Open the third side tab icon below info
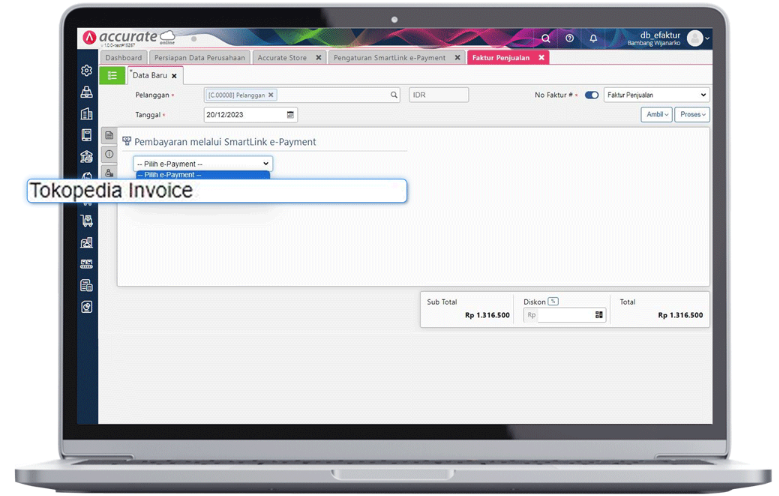The height and width of the screenshot is (496, 779). pyautogui.click(x=109, y=172)
